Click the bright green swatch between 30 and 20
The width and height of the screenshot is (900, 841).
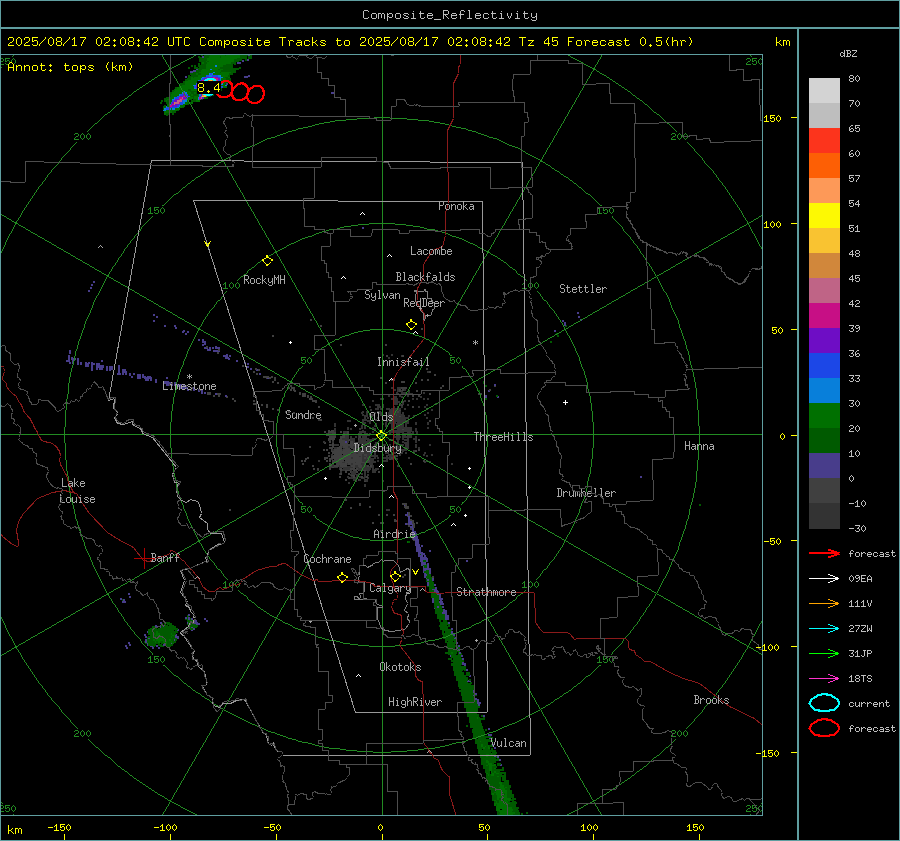point(824,416)
